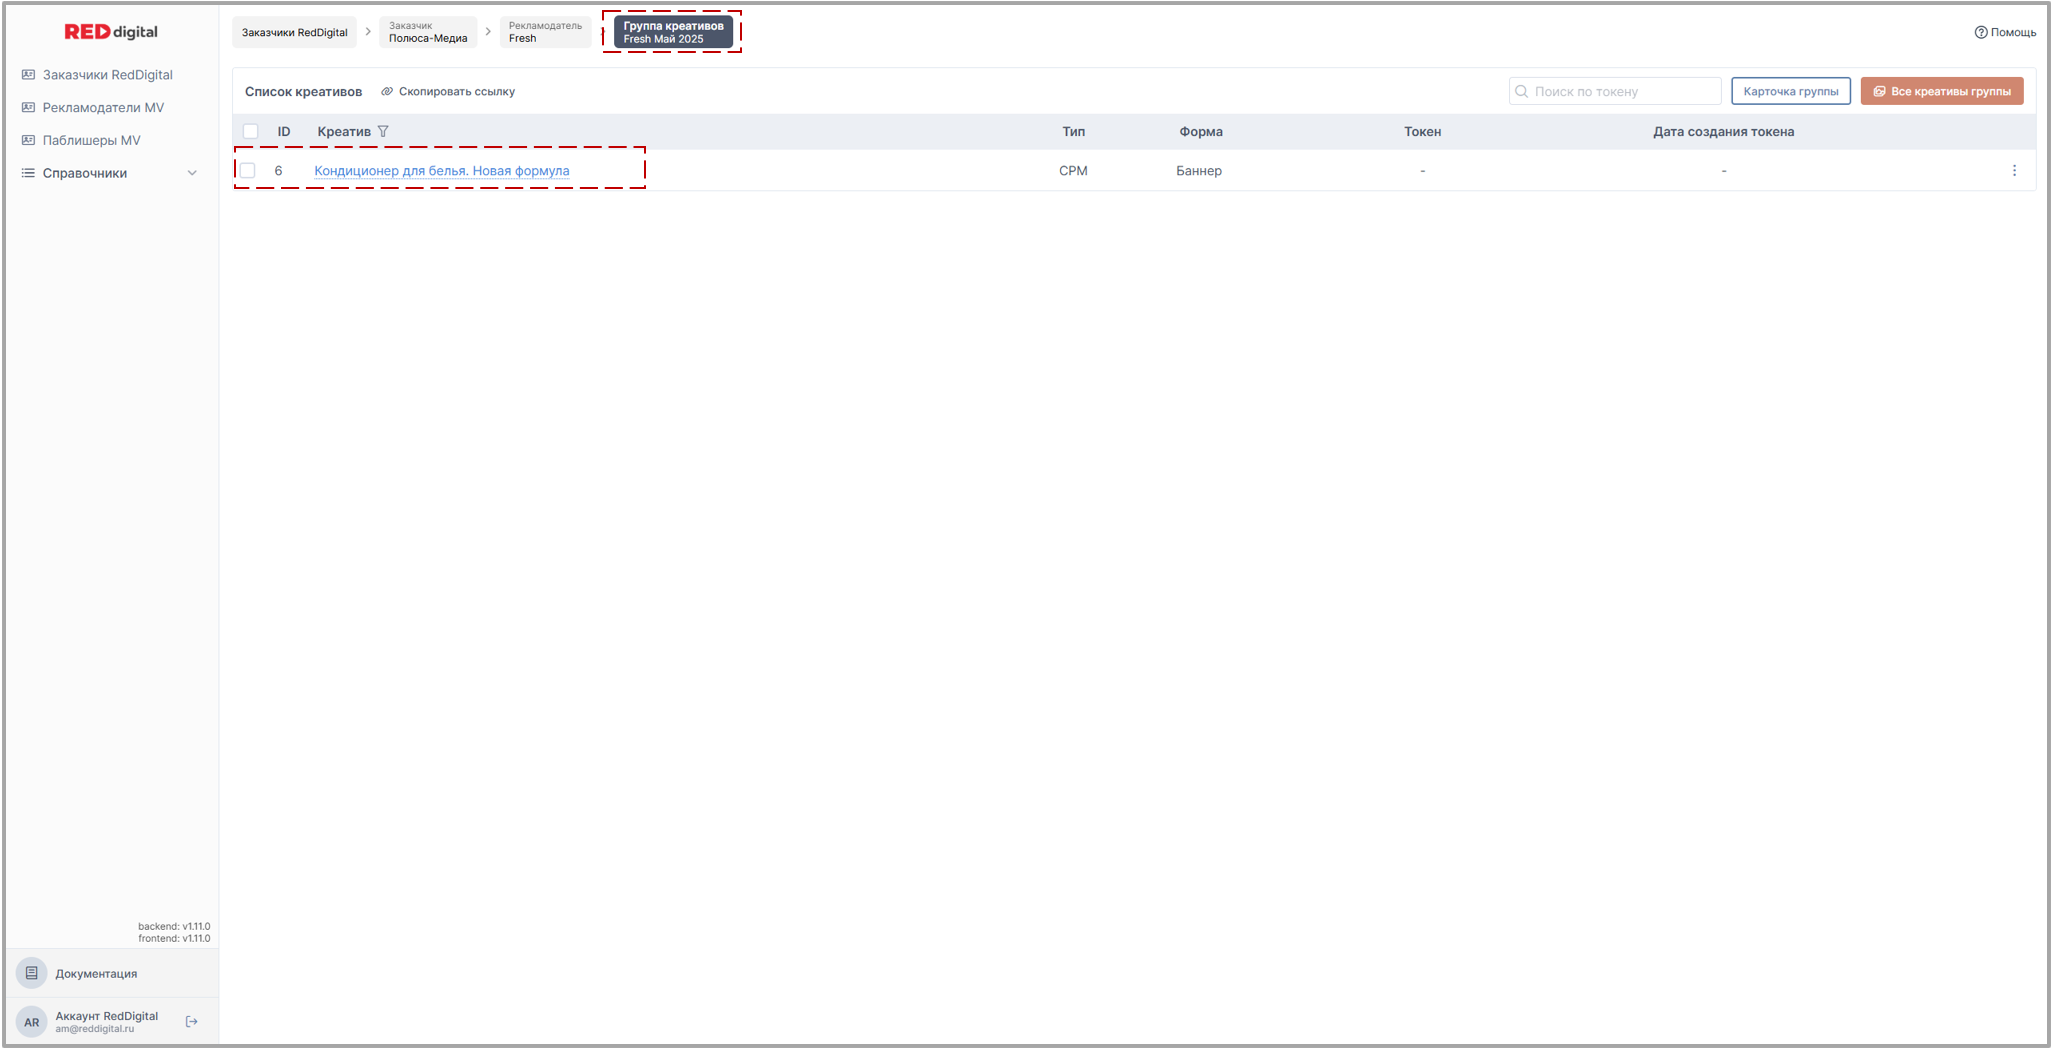
Task: Navigate to Рекламодатель Fresh breadcrumb
Action: tap(544, 33)
